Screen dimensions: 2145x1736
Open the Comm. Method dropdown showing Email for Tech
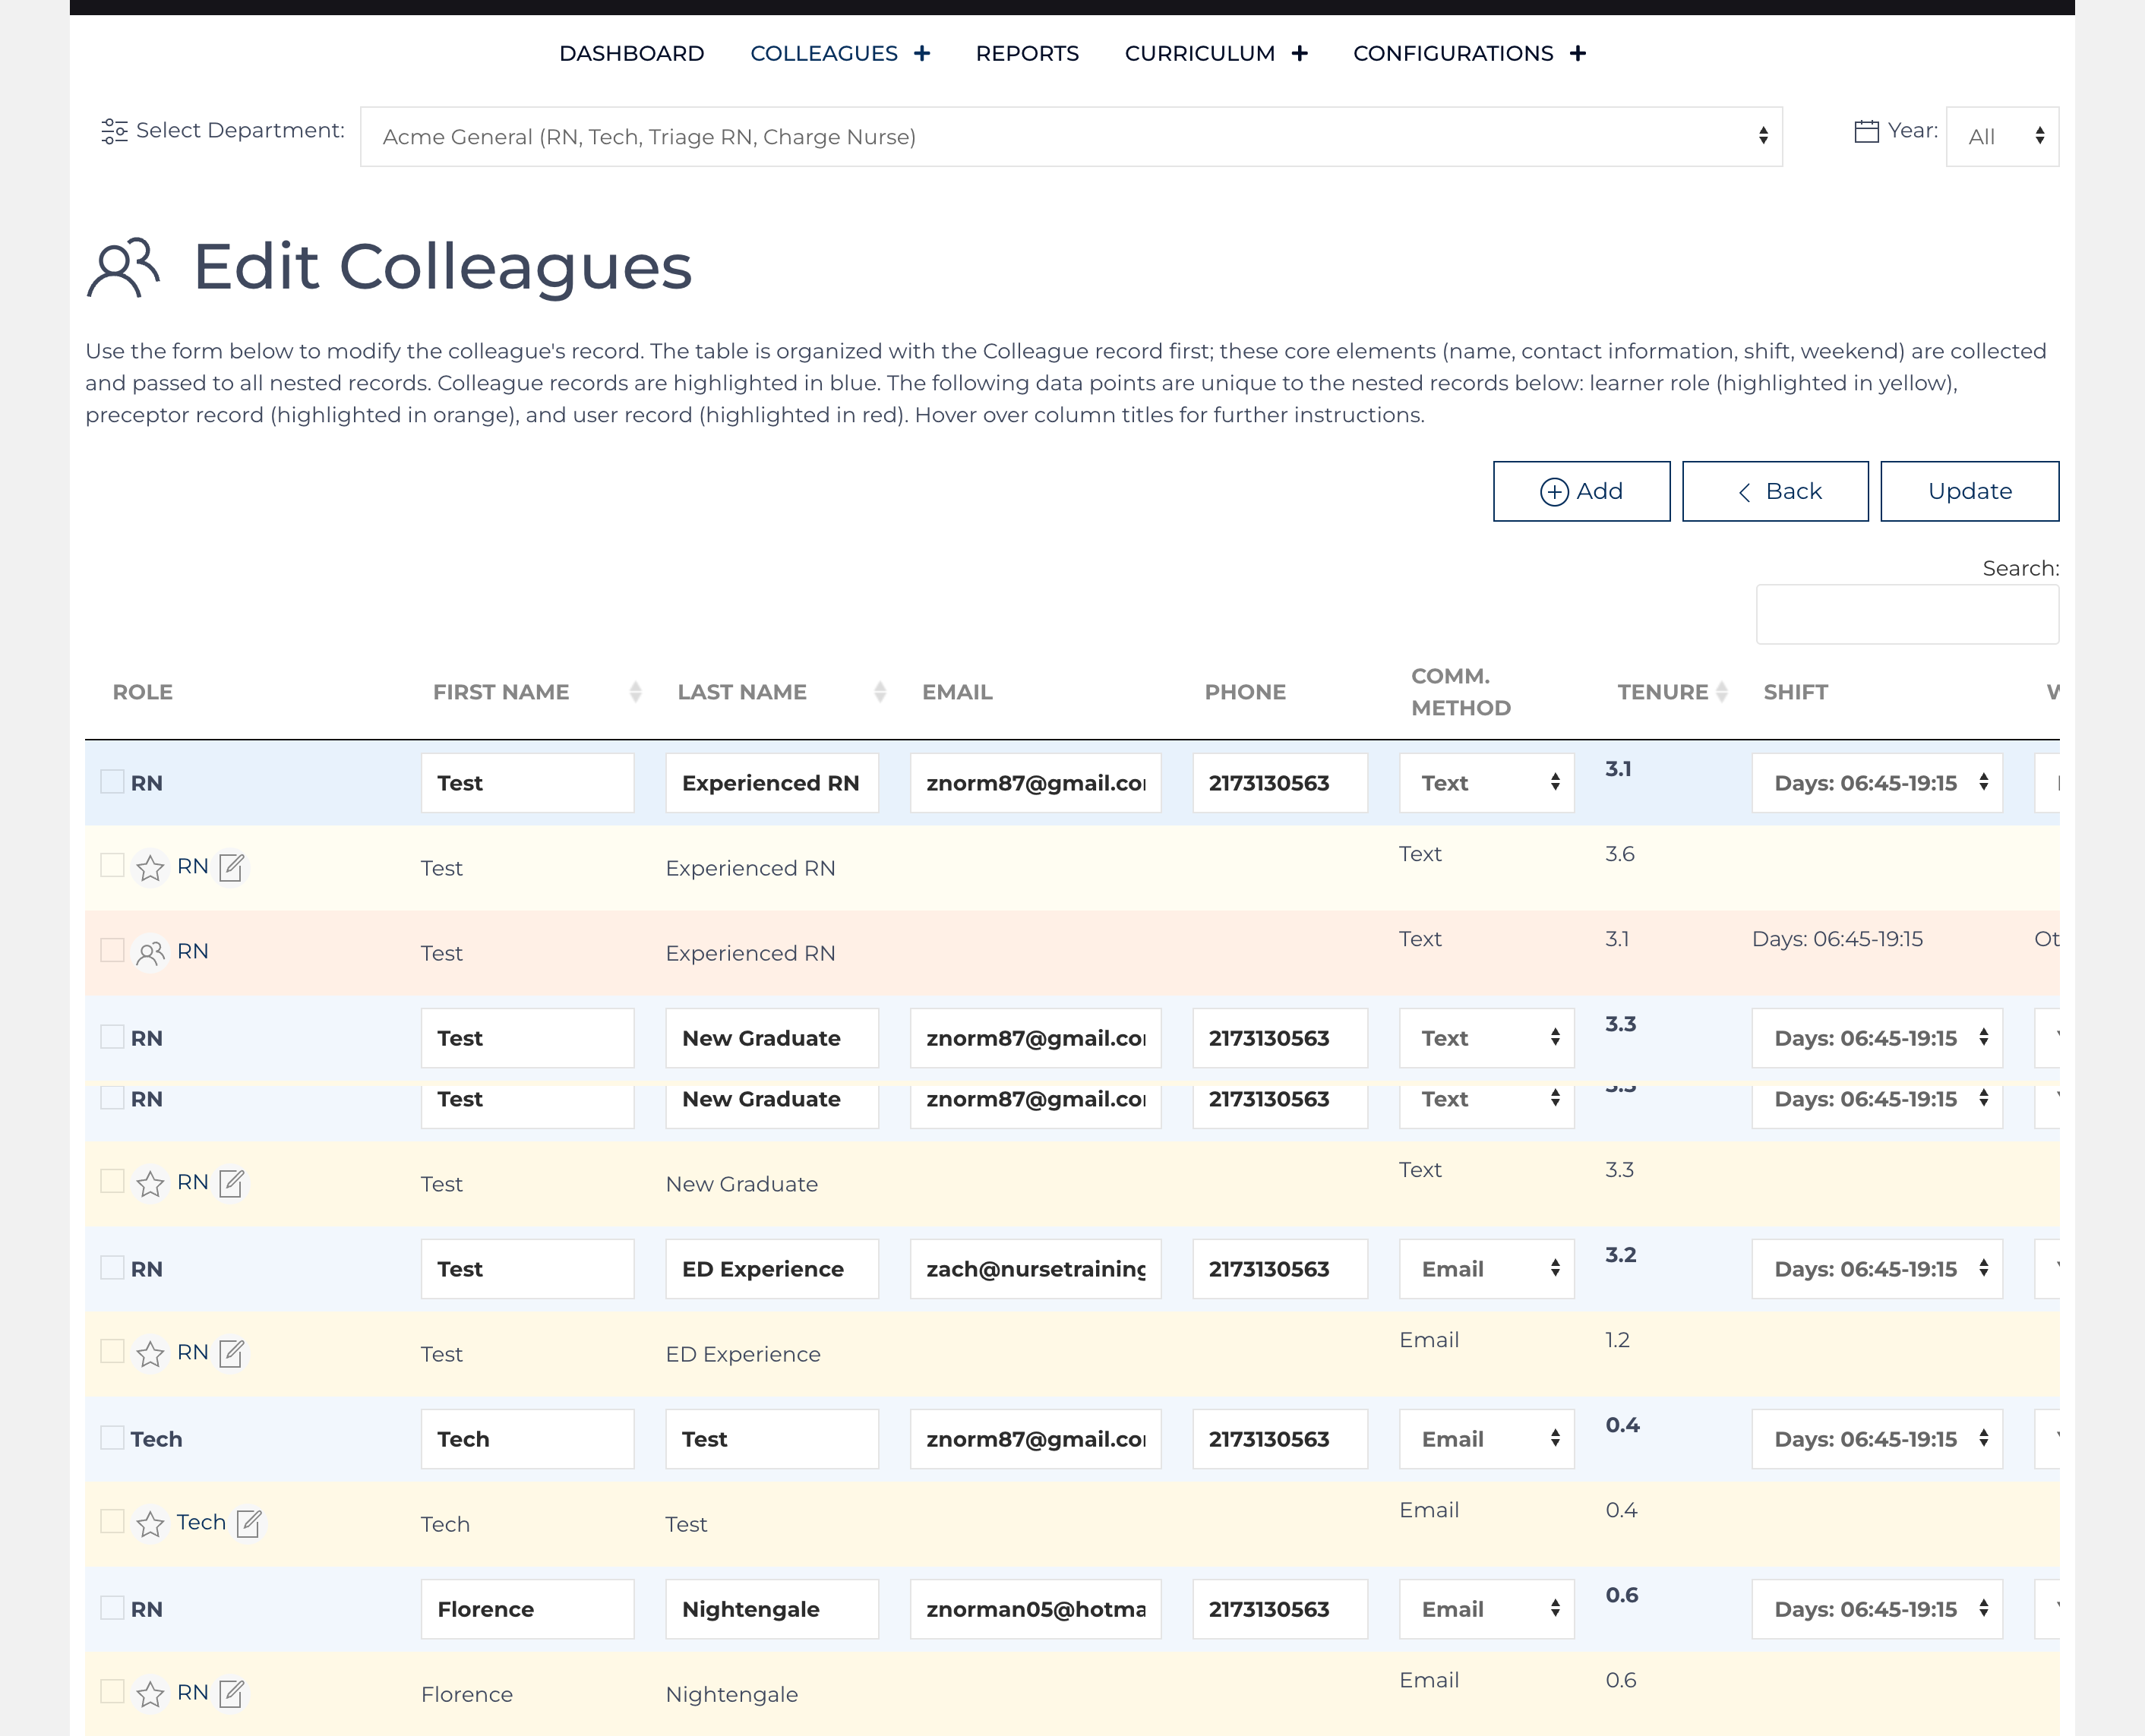(x=1486, y=1438)
